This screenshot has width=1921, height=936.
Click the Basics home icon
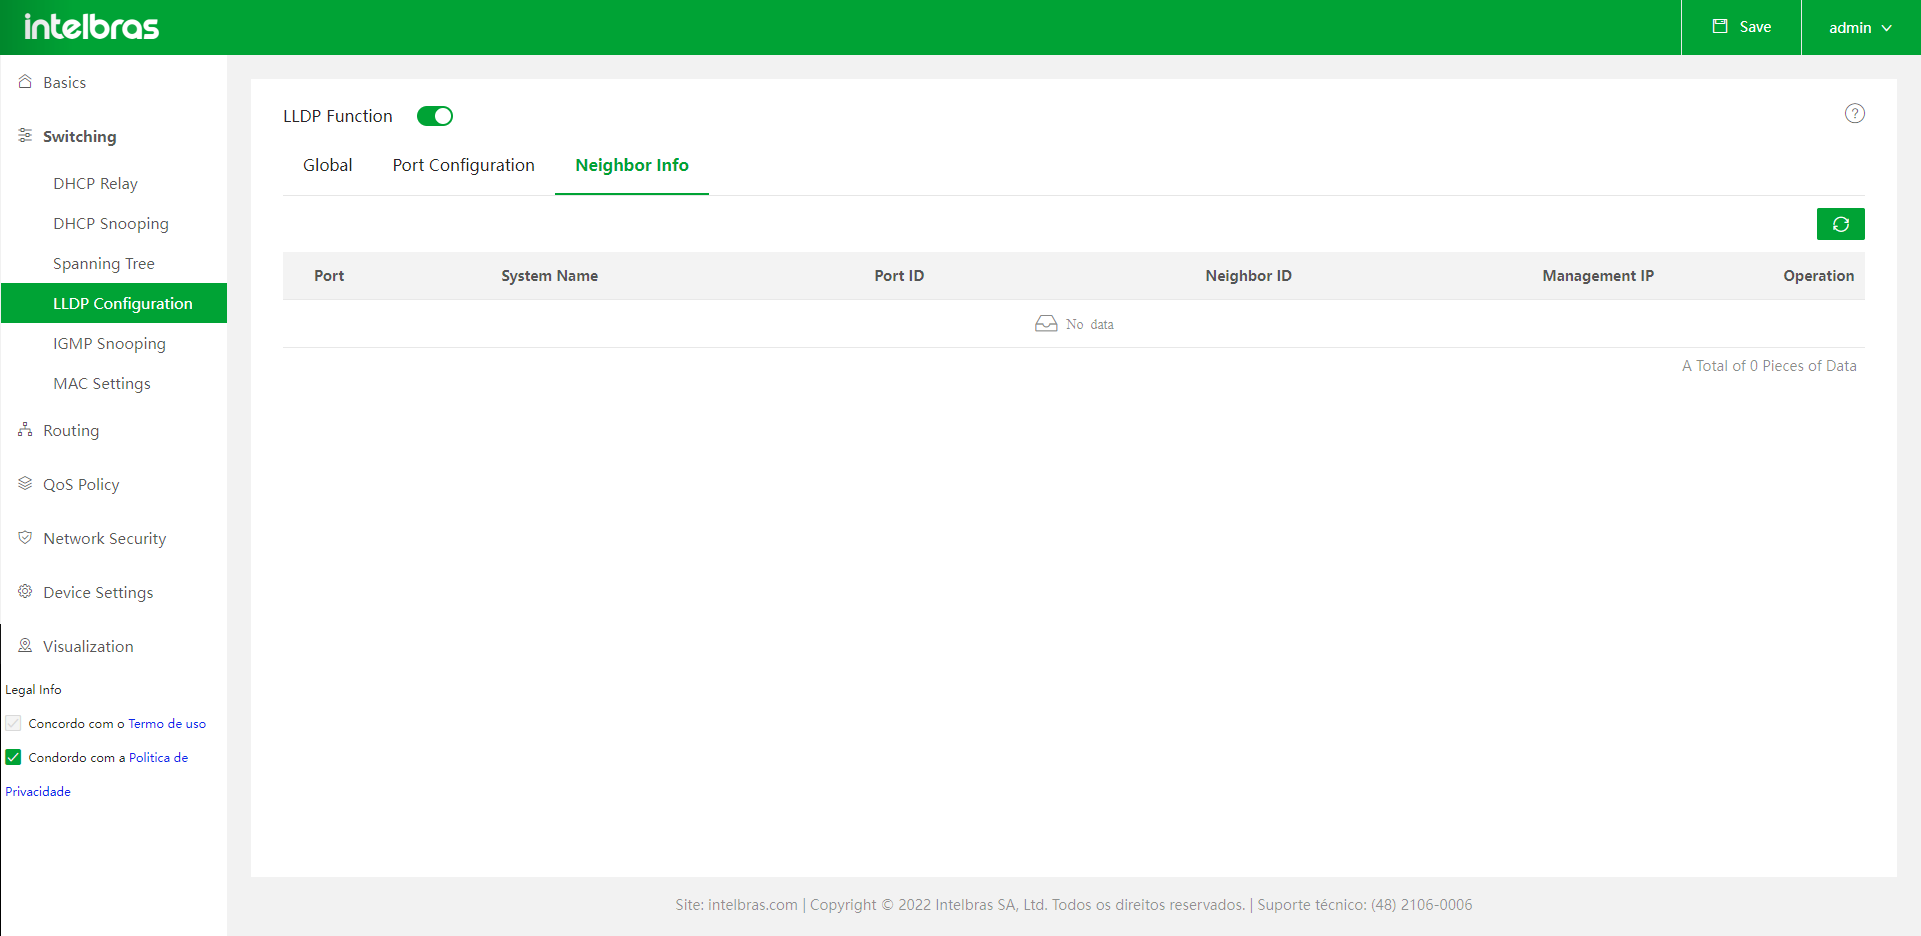tap(25, 82)
